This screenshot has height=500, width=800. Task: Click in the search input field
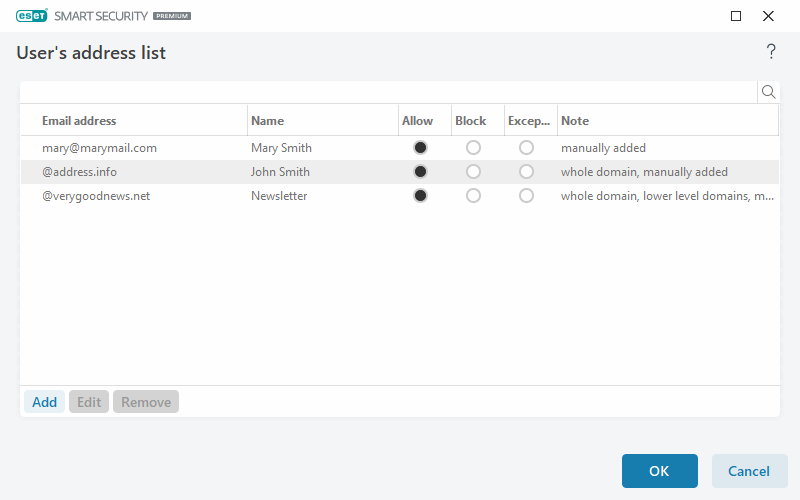(388, 92)
